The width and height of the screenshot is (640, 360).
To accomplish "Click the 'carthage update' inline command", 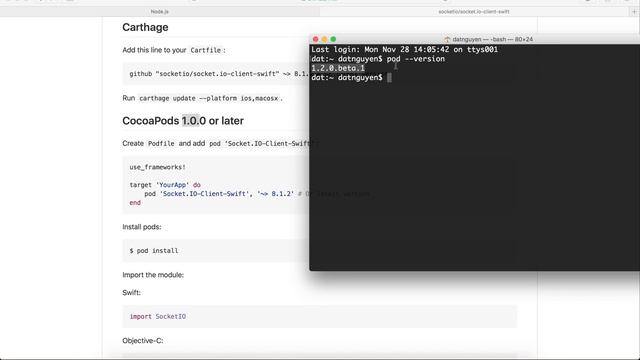I will [x=208, y=98].
